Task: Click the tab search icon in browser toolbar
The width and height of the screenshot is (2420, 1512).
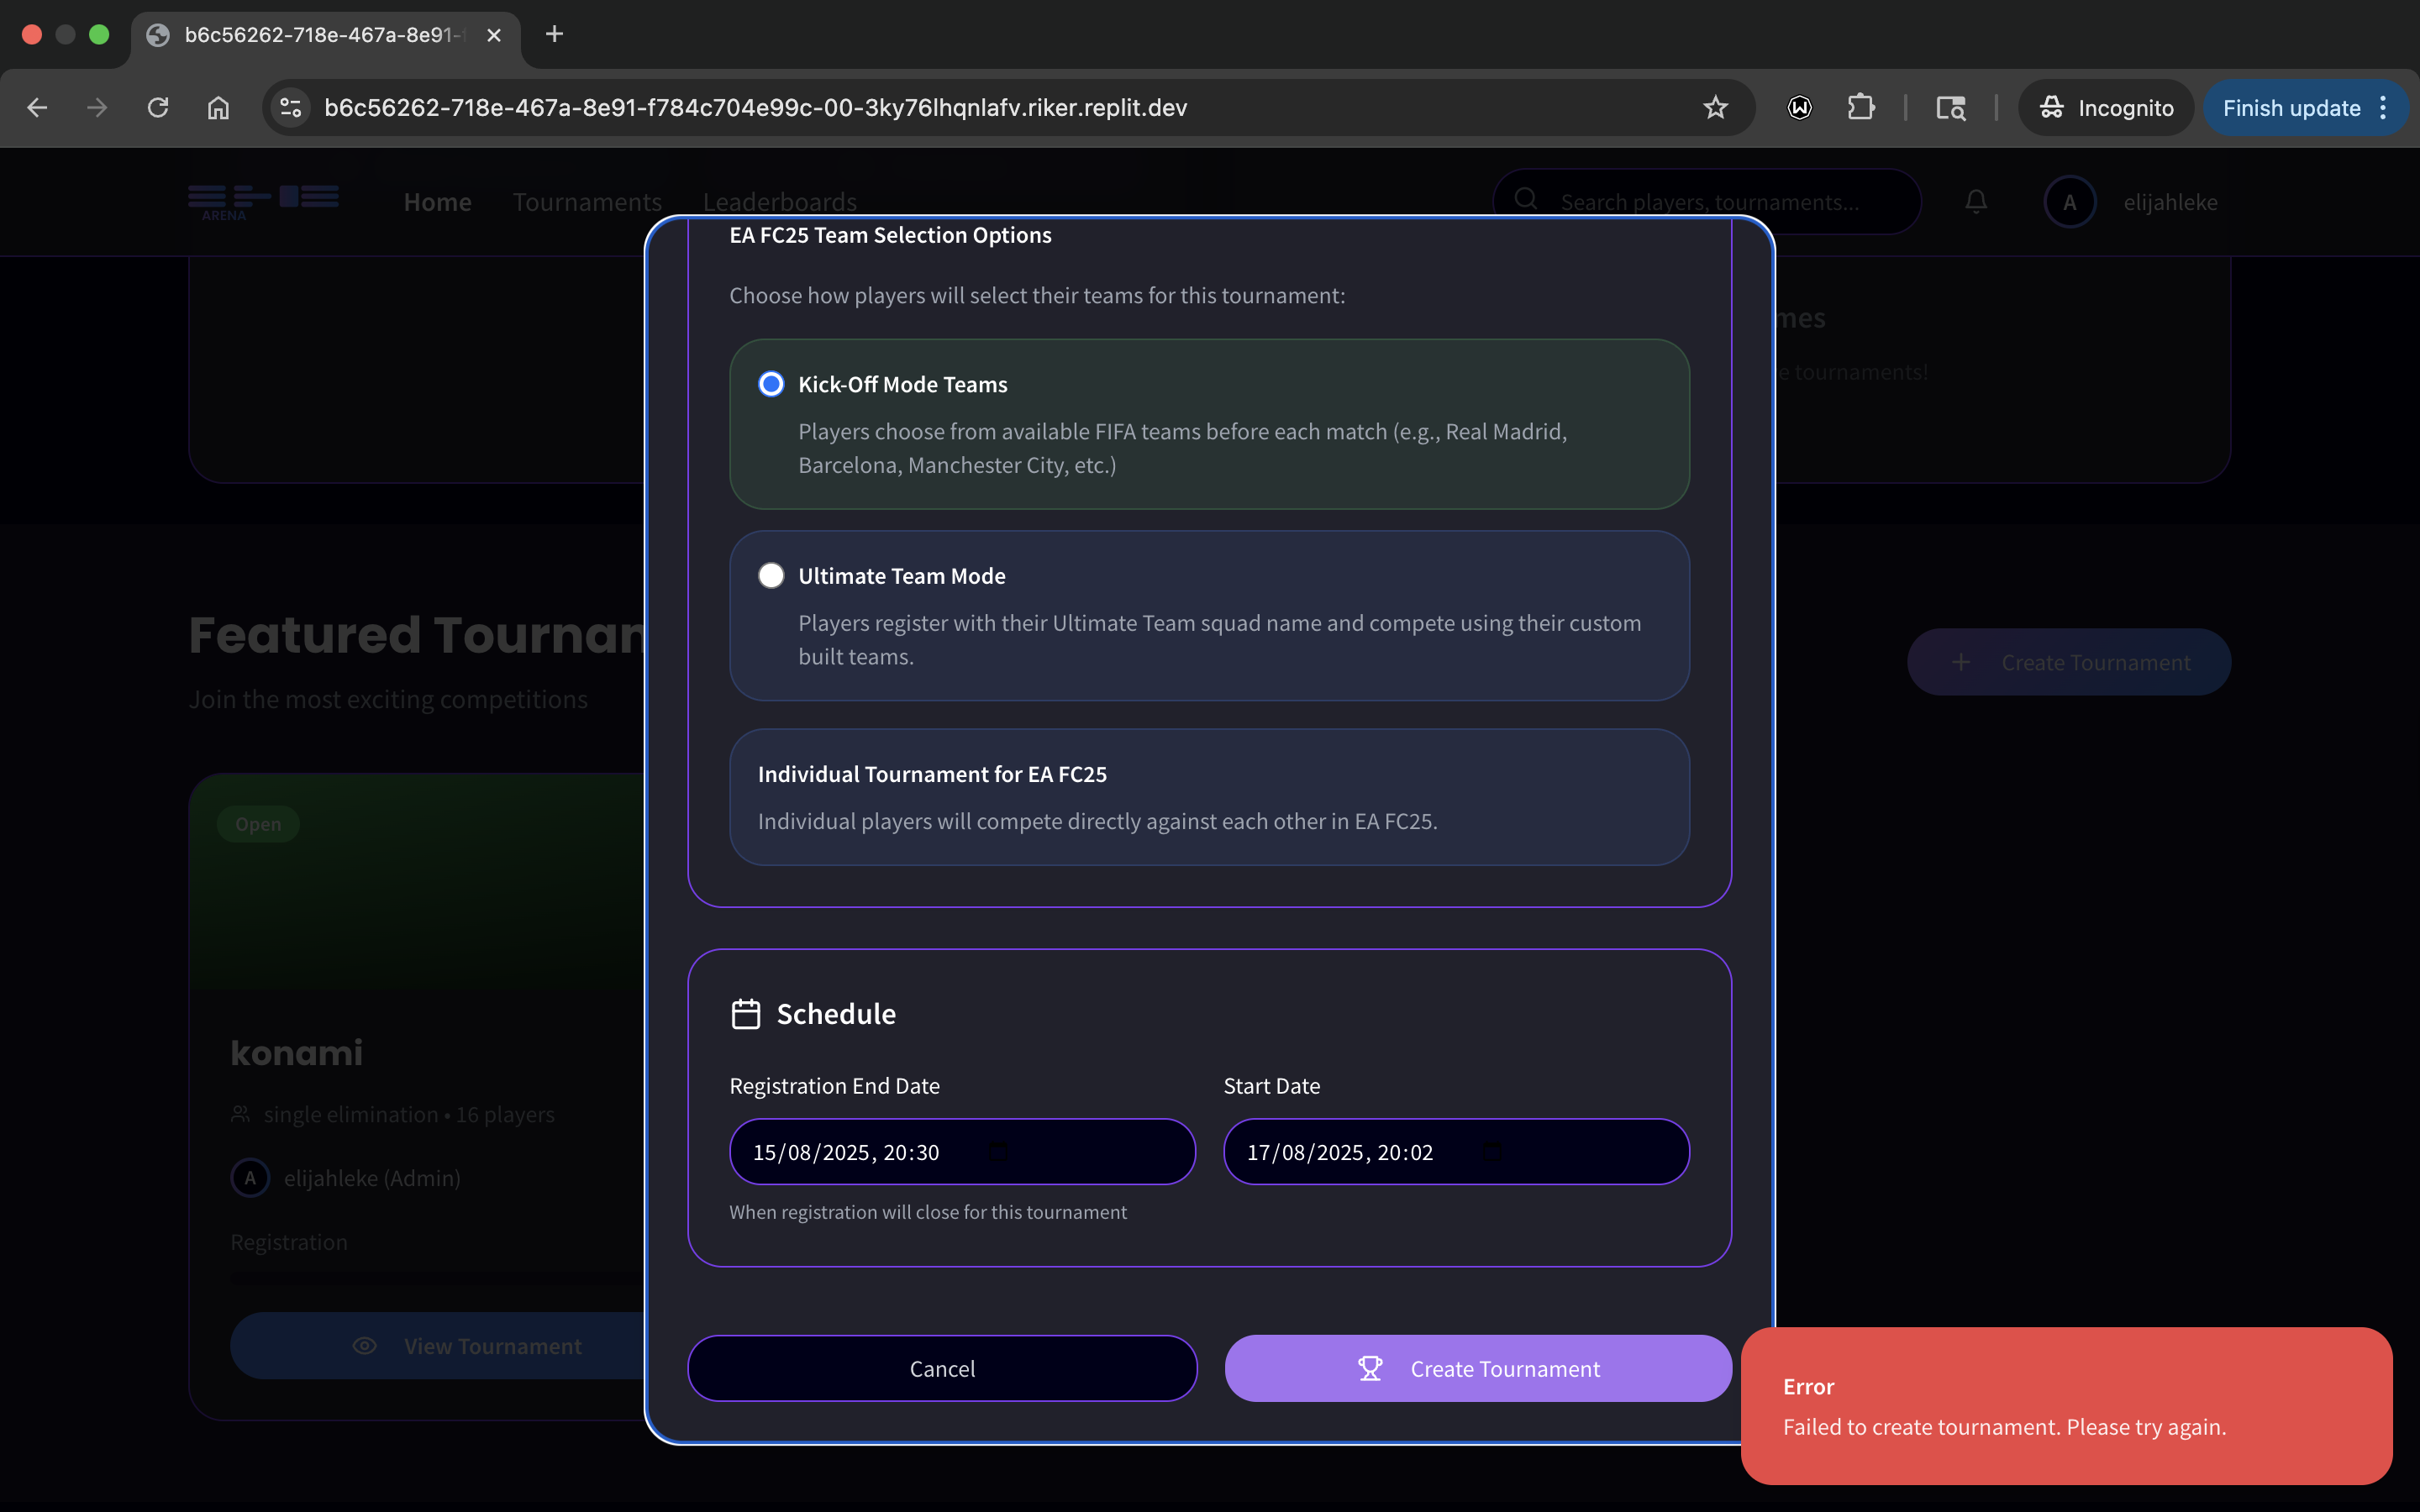Action: [x=1950, y=107]
